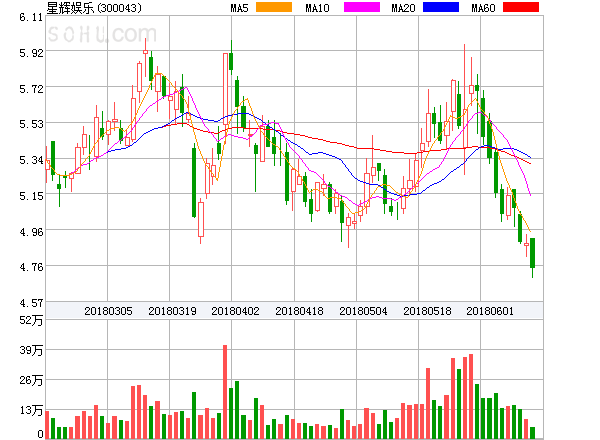
Task: Click the 52万 volume axis label
Action: click(31, 320)
